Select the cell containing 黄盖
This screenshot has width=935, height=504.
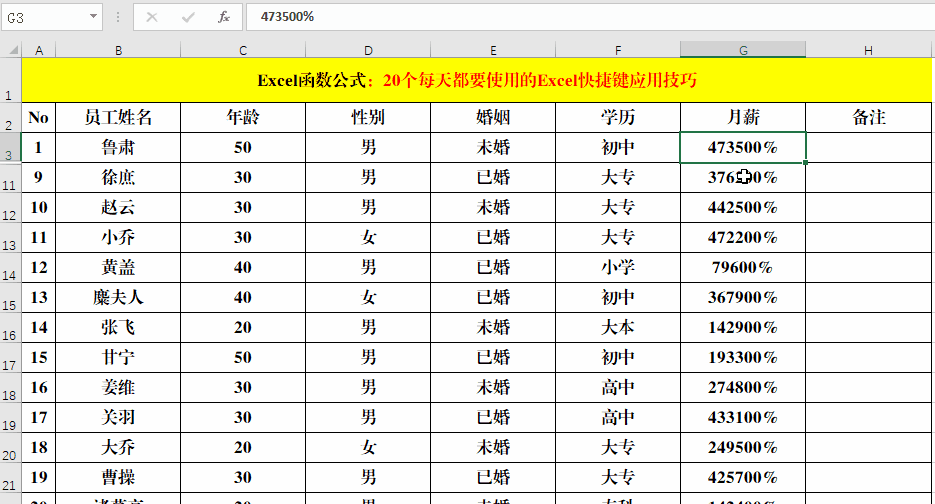coord(118,267)
